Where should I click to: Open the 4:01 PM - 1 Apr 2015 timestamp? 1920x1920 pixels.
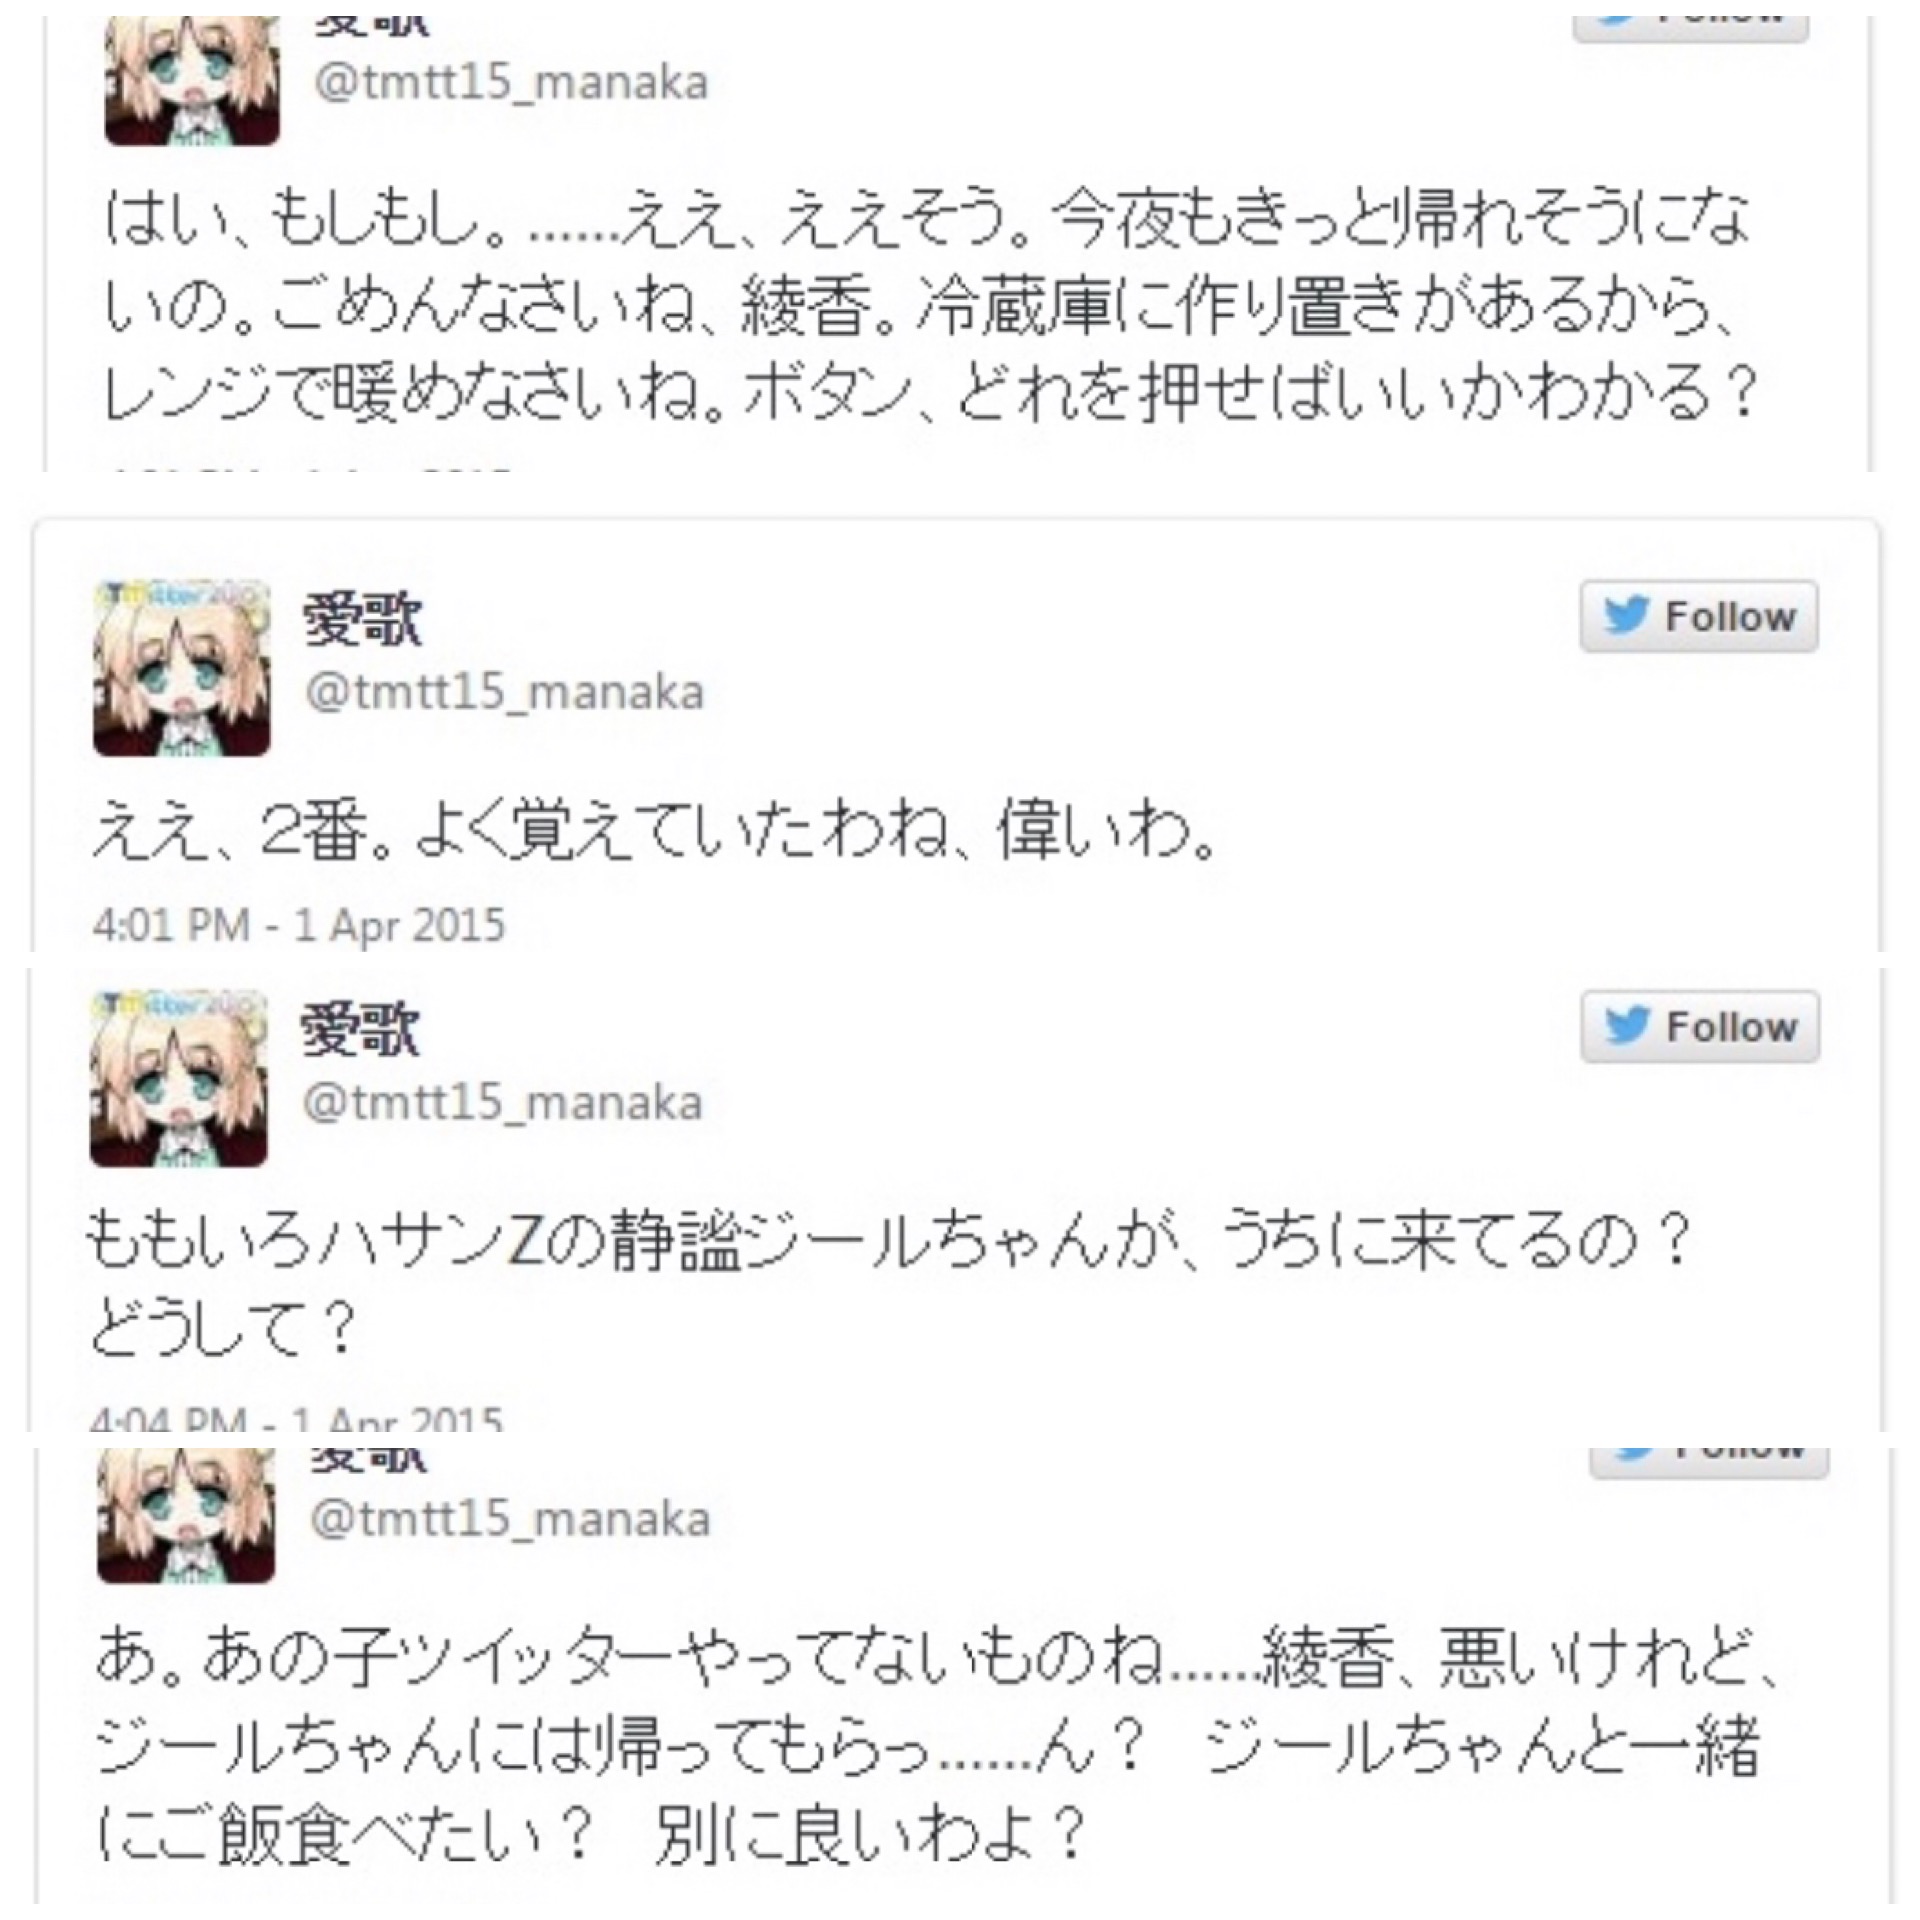tap(299, 925)
